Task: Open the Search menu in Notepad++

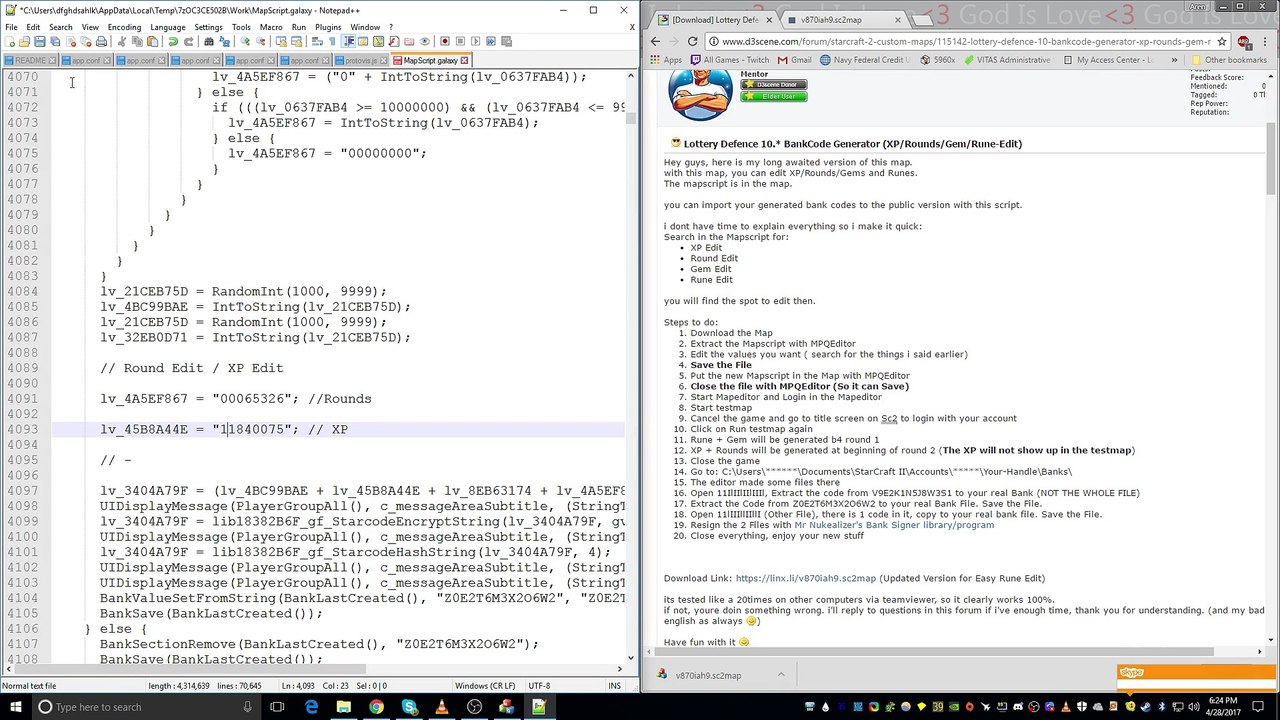Action: (x=60, y=27)
